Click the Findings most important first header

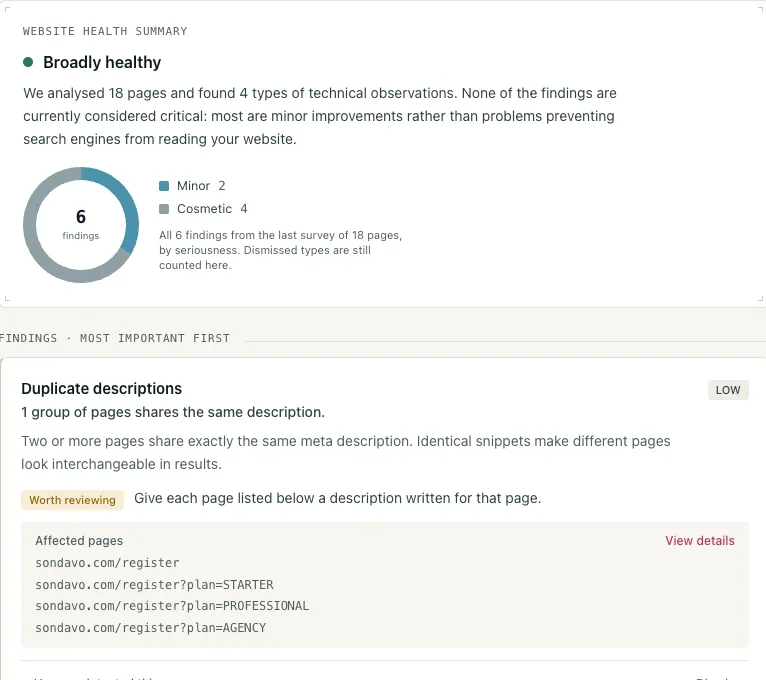[x=115, y=338]
